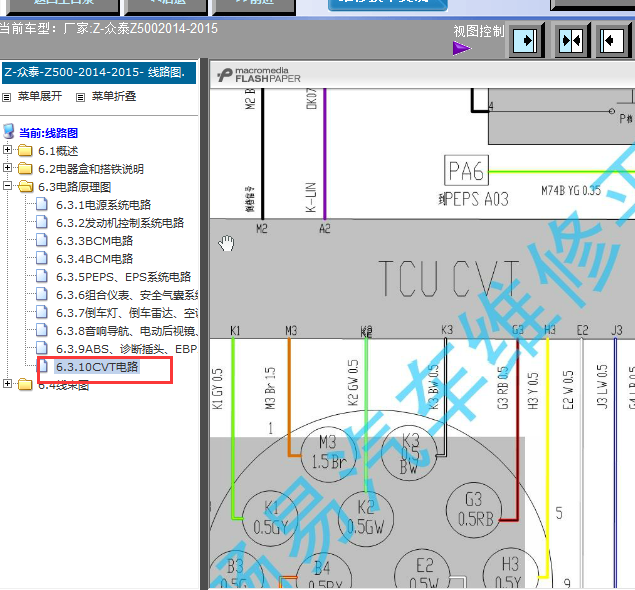Click the 当前车型 manufacturer text
Screen dimensions: 635x590
coord(109,29)
